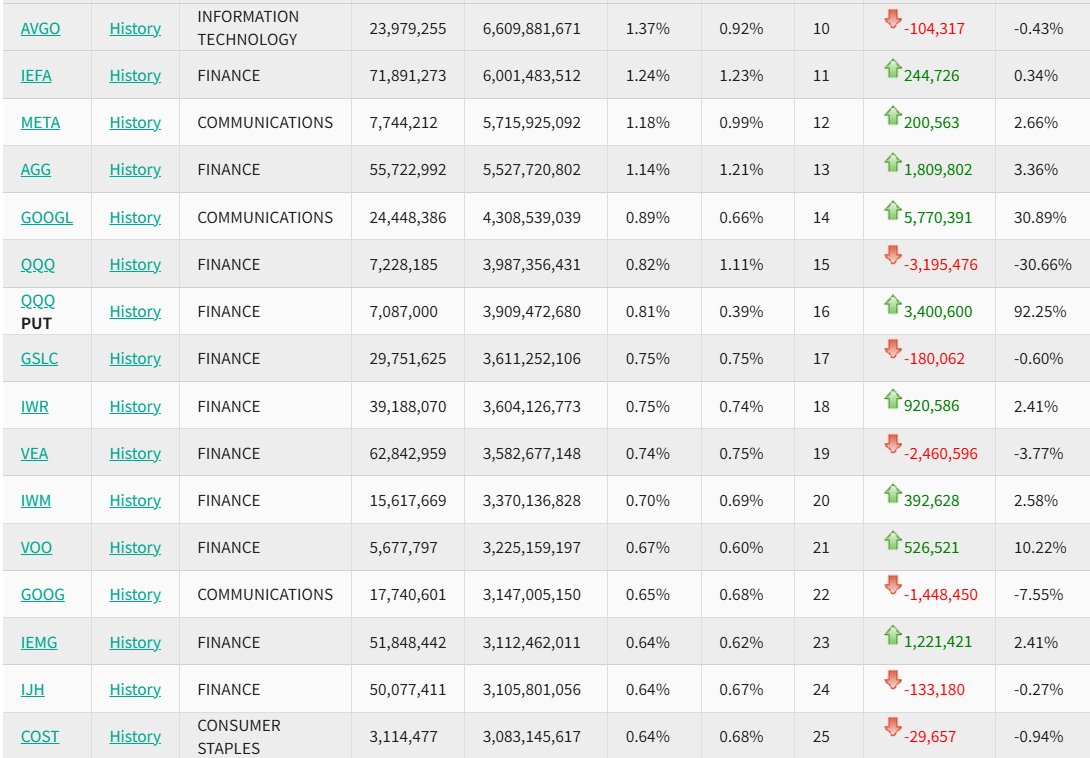The height and width of the screenshot is (758, 1090).
Task: Open the AVGO ticker link
Action: (40, 29)
